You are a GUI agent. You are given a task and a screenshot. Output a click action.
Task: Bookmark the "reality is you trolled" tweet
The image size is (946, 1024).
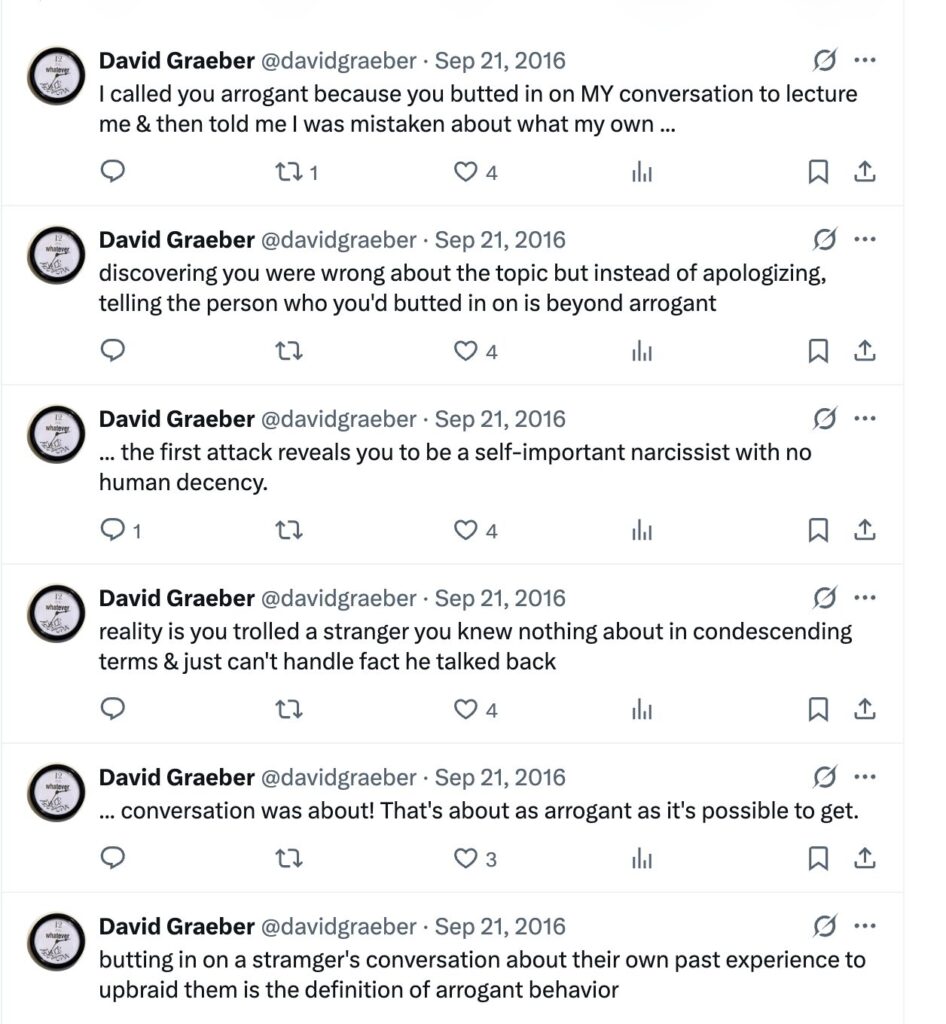[x=818, y=709]
